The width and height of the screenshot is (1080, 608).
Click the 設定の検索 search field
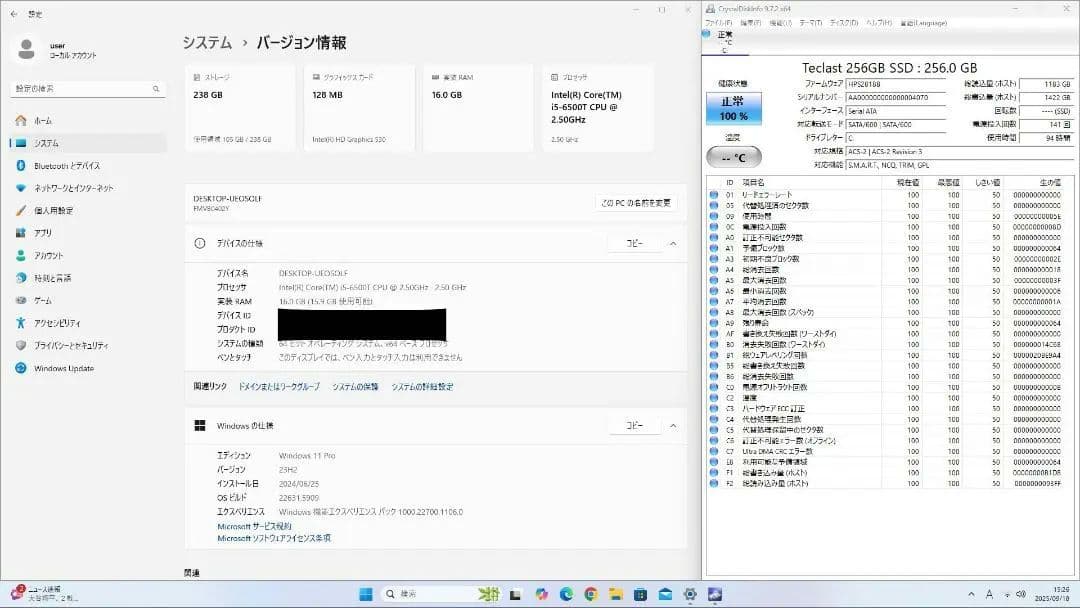(88, 89)
